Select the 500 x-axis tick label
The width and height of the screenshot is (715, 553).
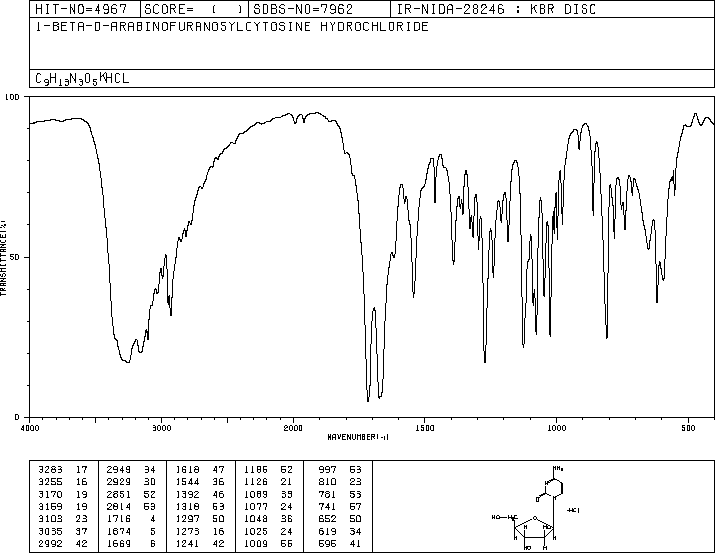point(688,428)
